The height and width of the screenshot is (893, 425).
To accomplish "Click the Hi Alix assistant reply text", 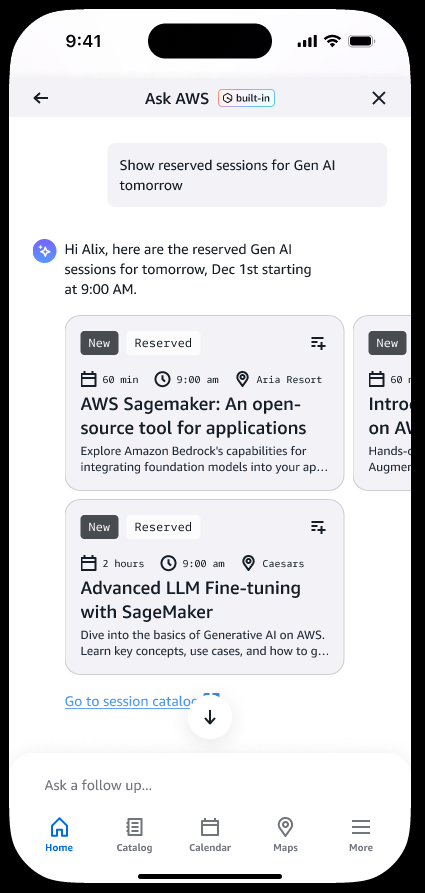I will point(188,269).
